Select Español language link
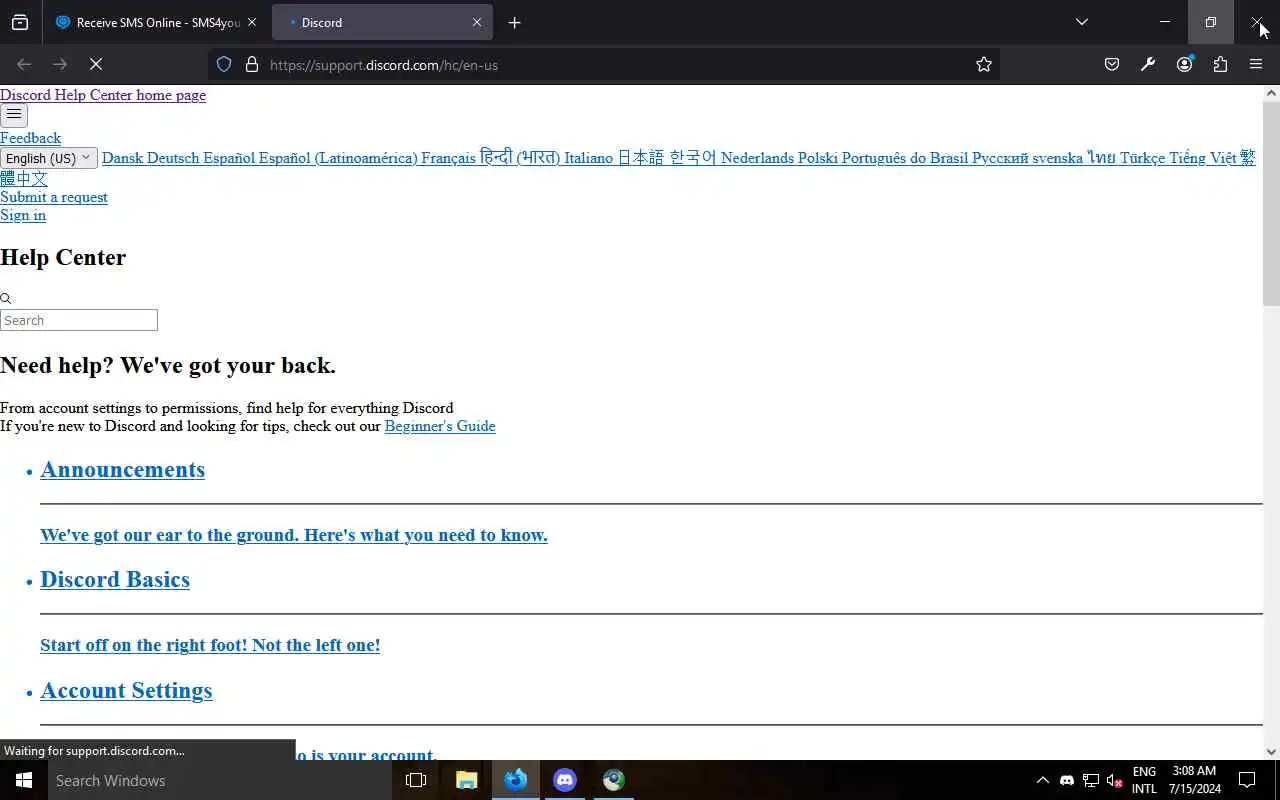Screen dimensions: 1280x800 click(x=229, y=158)
